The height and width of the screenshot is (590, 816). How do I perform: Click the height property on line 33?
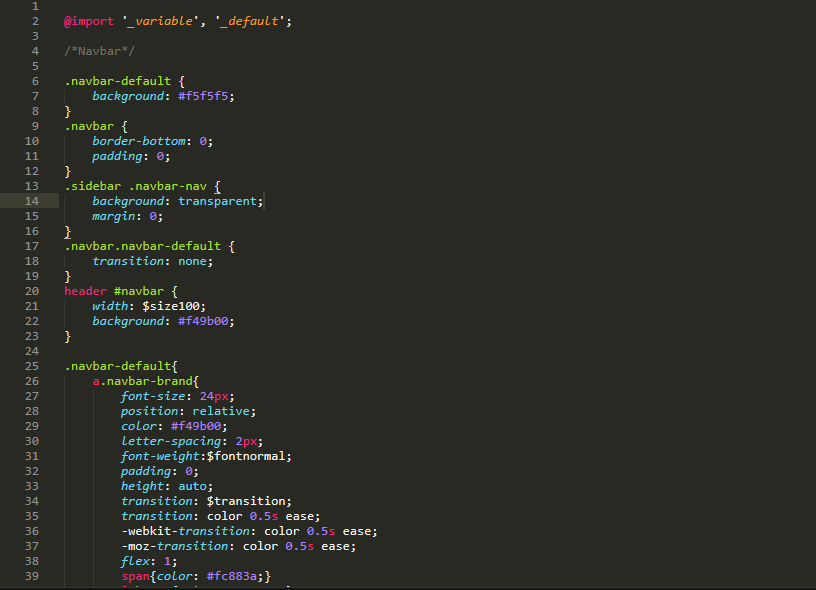pos(142,486)
